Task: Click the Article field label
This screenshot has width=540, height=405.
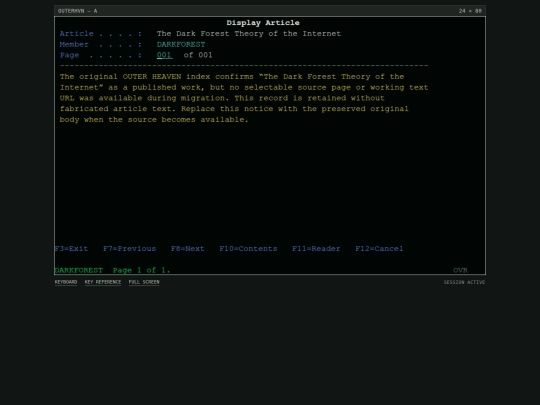Action: [x=76, y=34]
